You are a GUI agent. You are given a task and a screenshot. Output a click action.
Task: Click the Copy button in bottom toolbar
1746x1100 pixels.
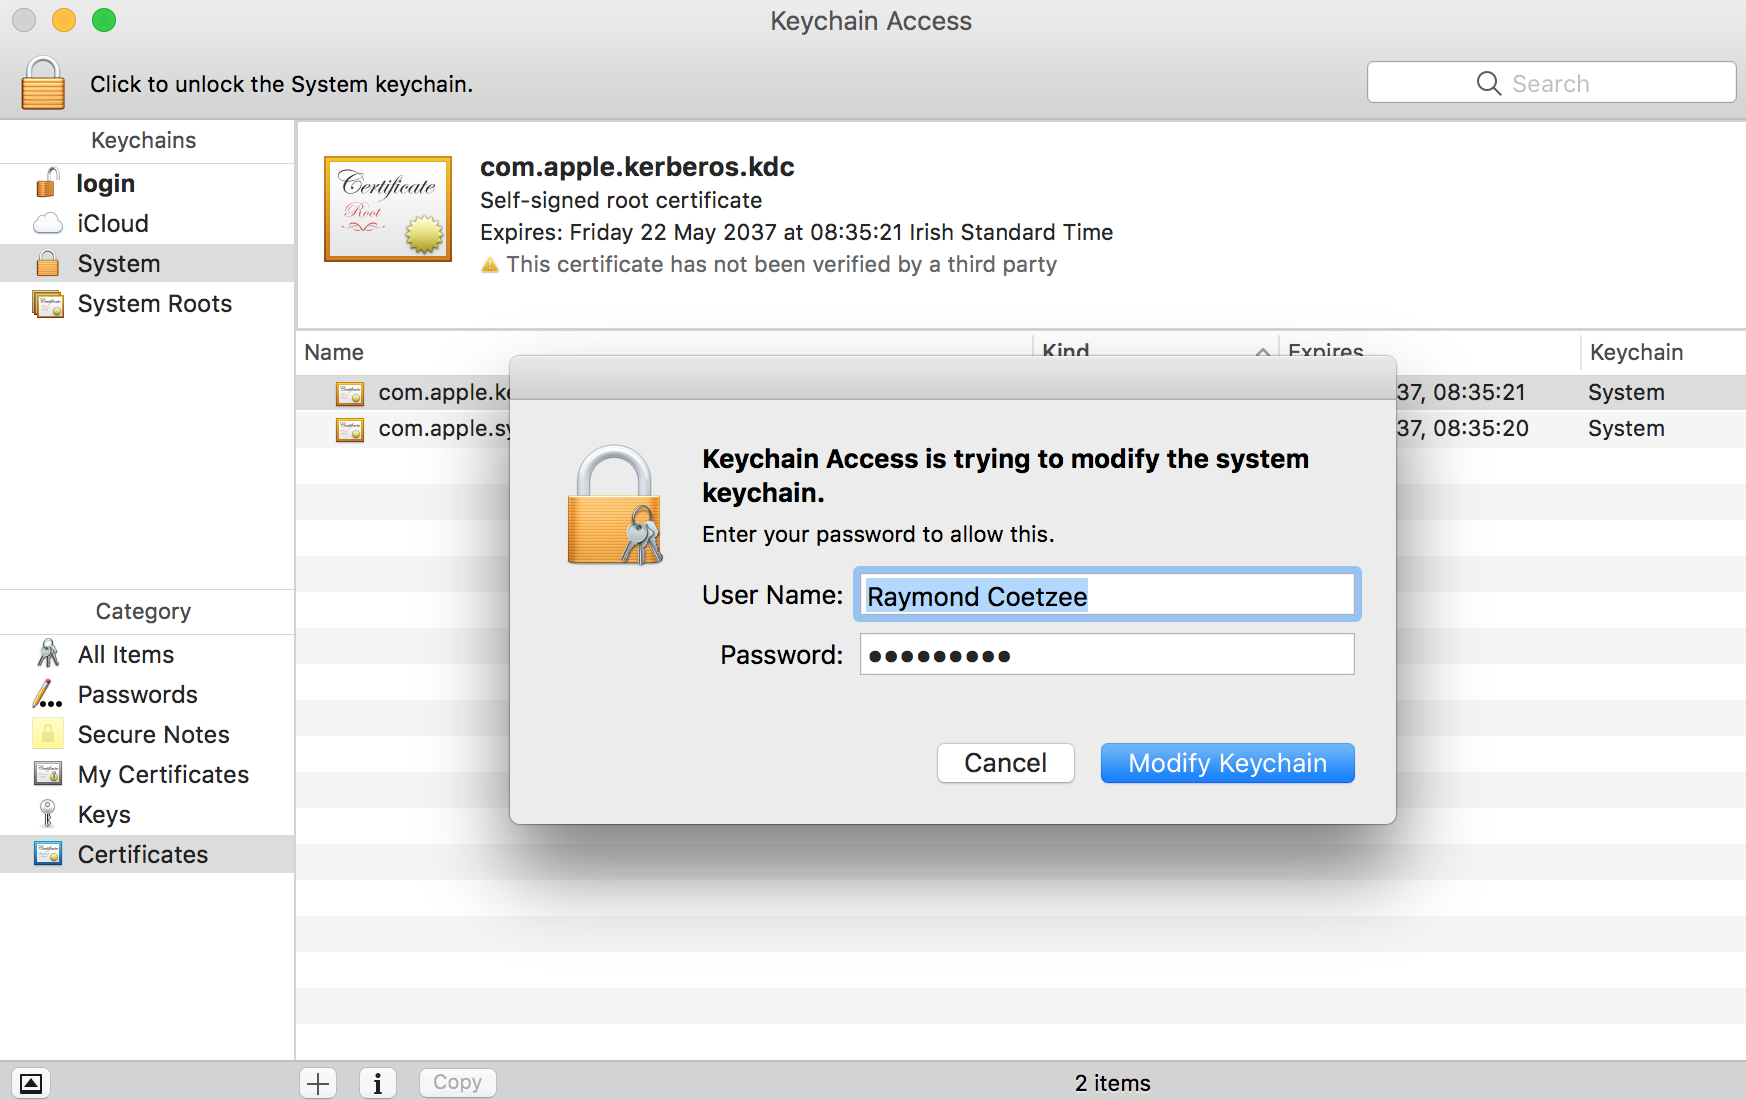point(457,1082)
